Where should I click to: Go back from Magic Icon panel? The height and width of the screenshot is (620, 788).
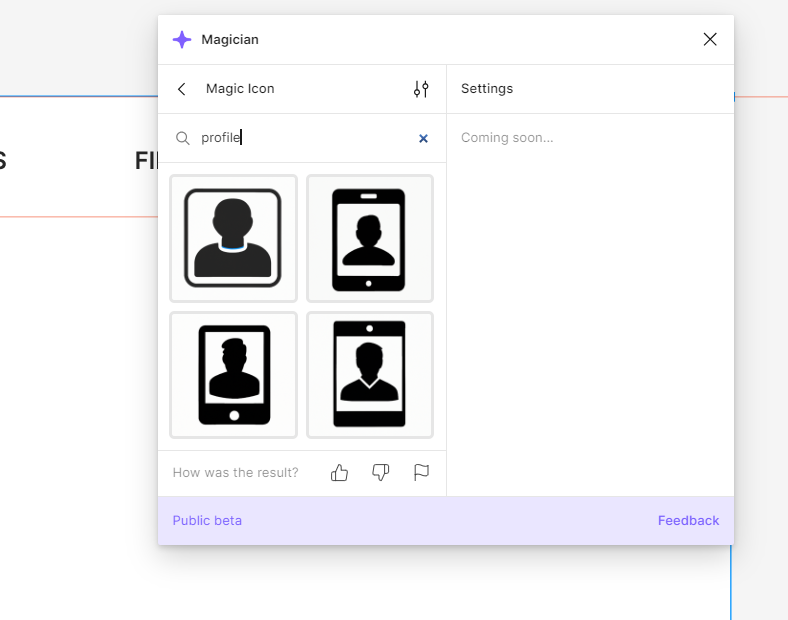pyautogui.click(x=182, y=89)
